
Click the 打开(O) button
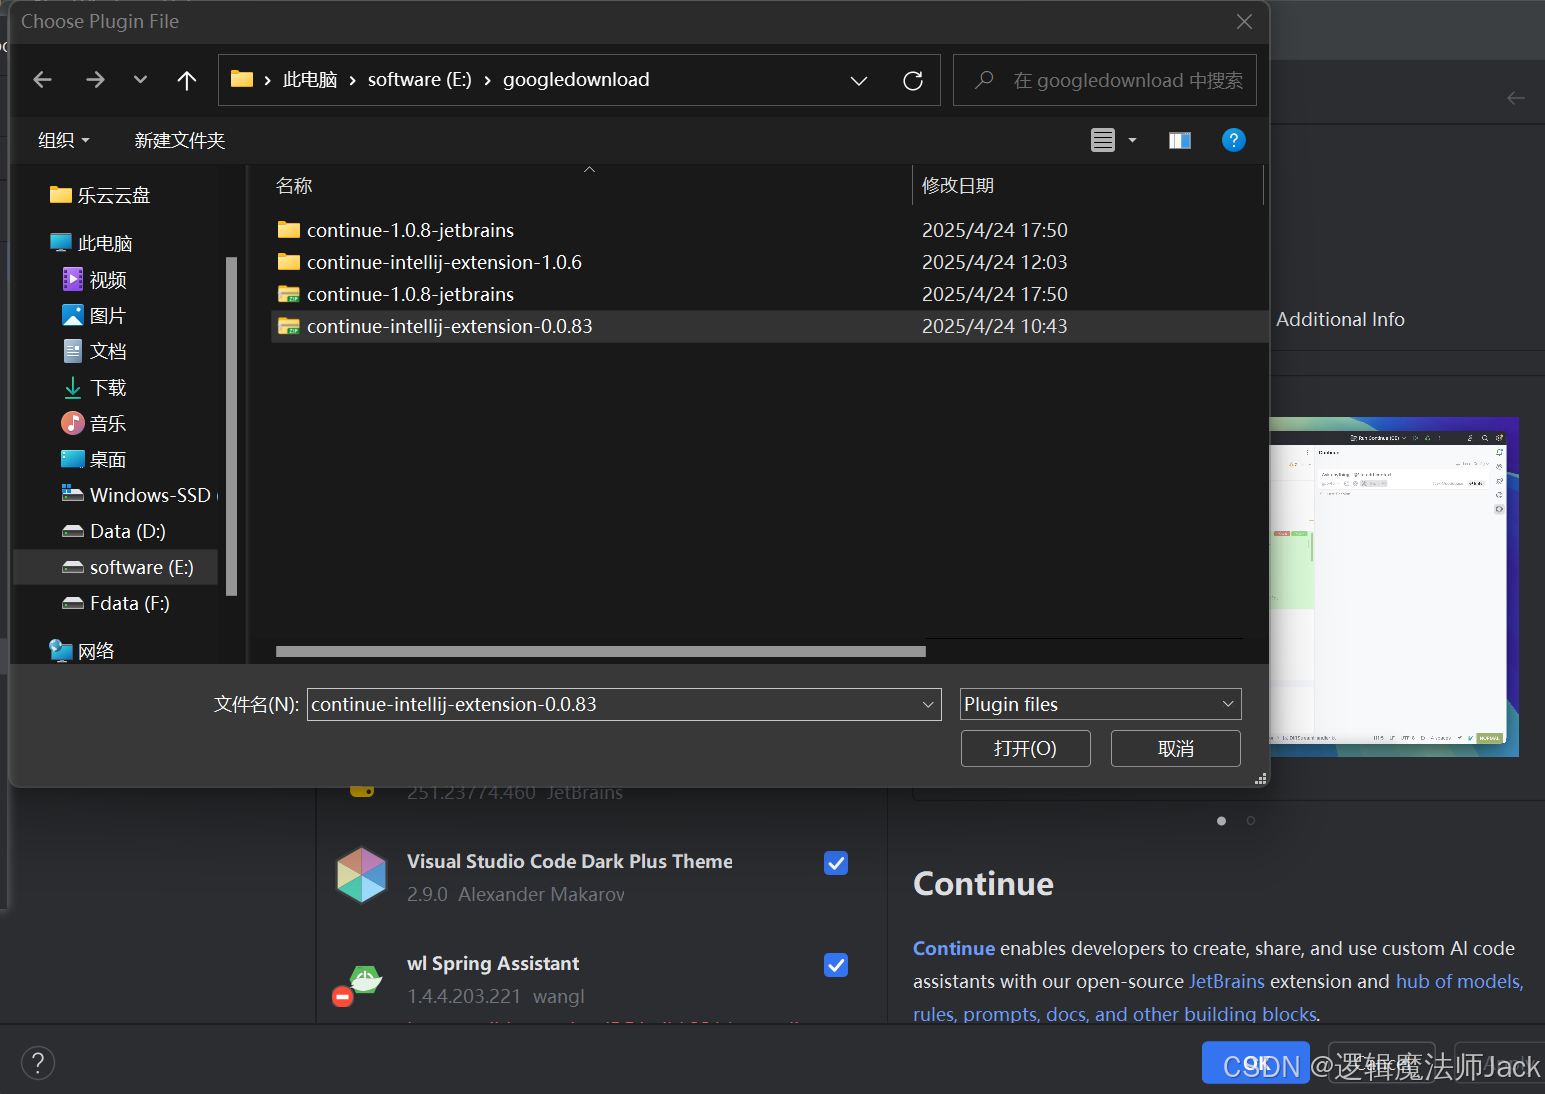coord(1025,748)
